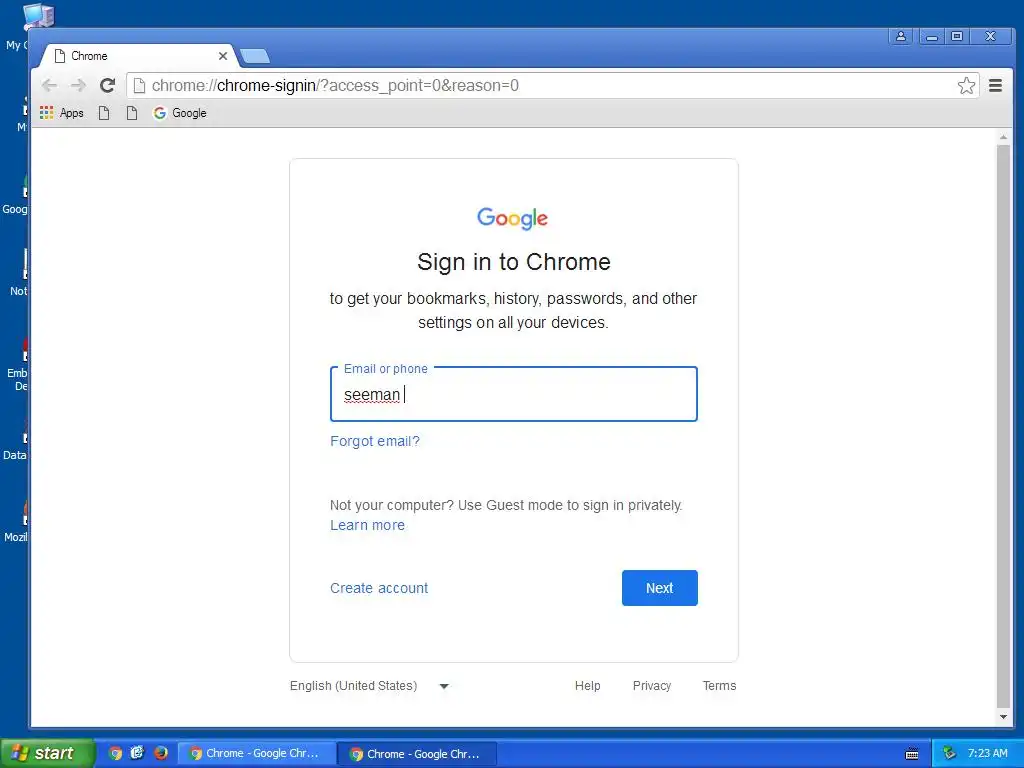Viewport: 1024px width, 768px height.
Task: Click the scrollbar down arrow
Action: (1004, 716)
